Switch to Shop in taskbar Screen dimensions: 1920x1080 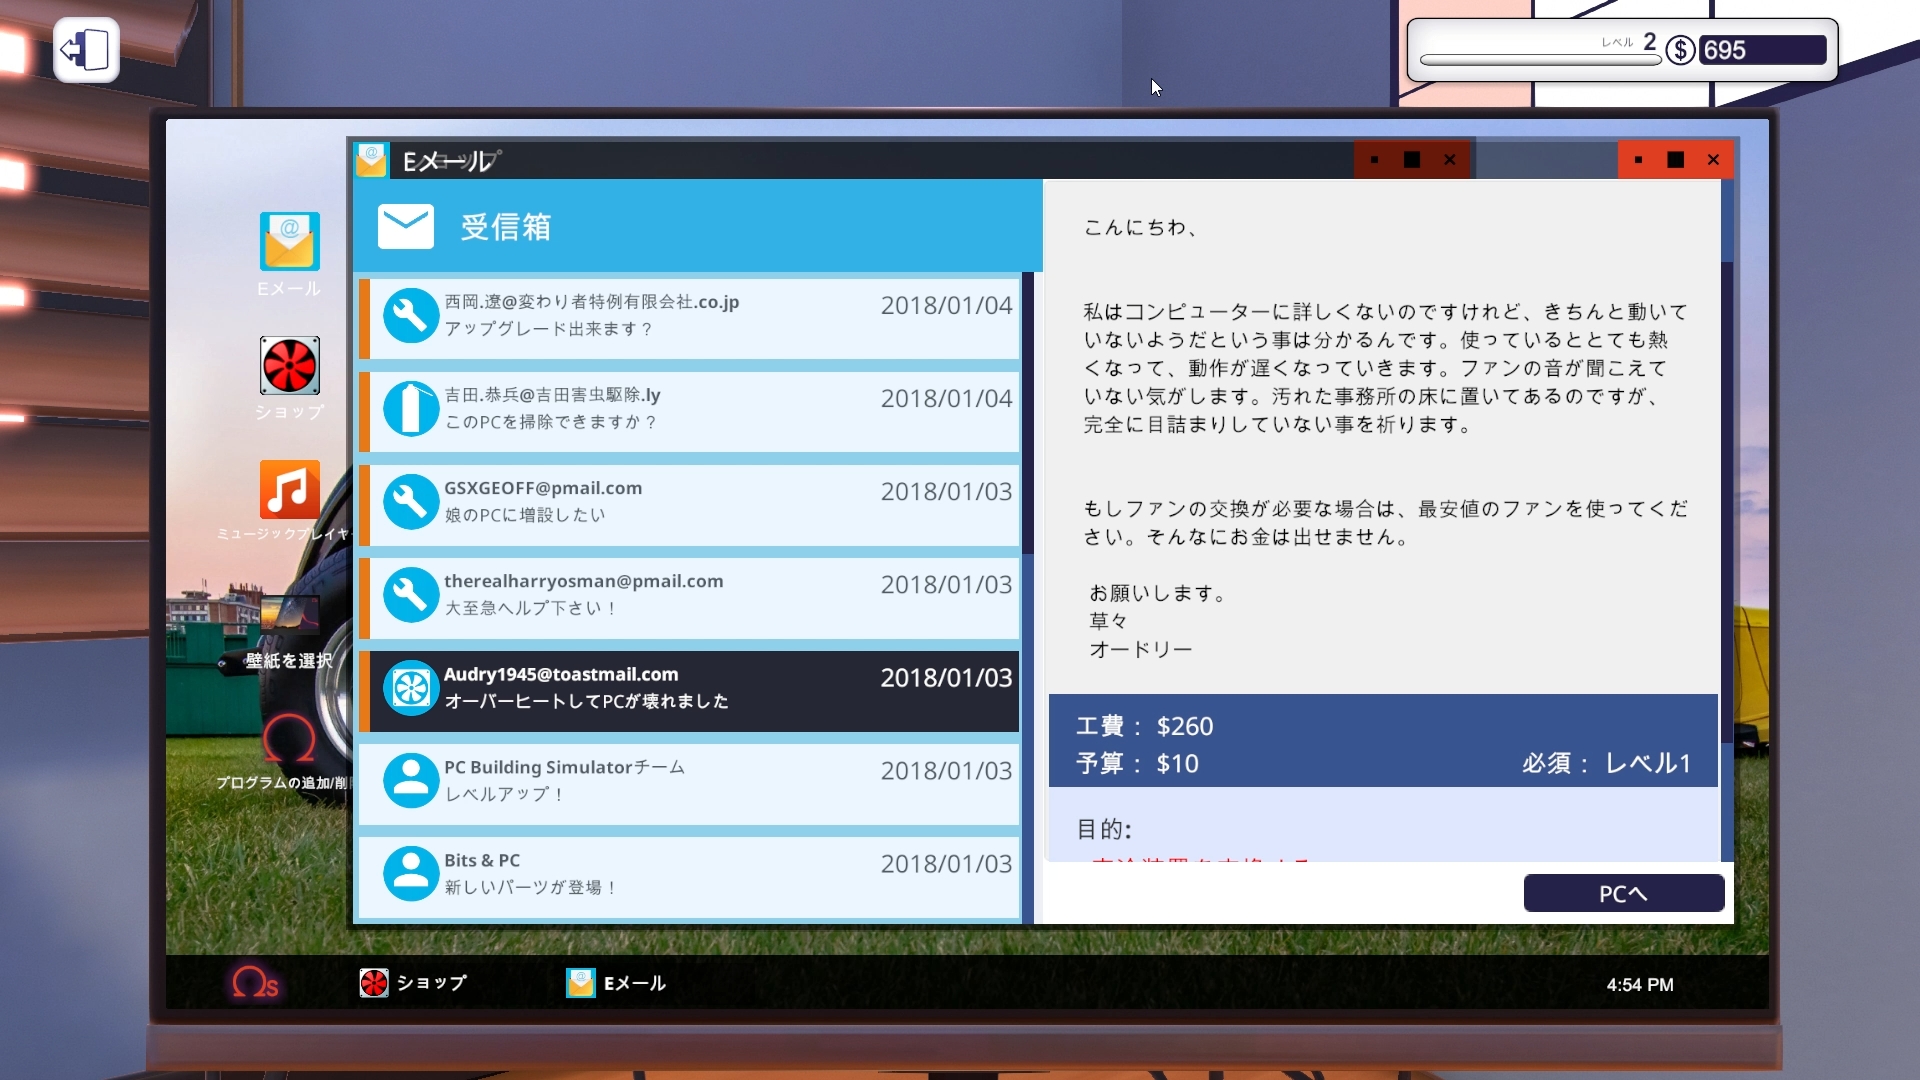click(x=414, y=983)
